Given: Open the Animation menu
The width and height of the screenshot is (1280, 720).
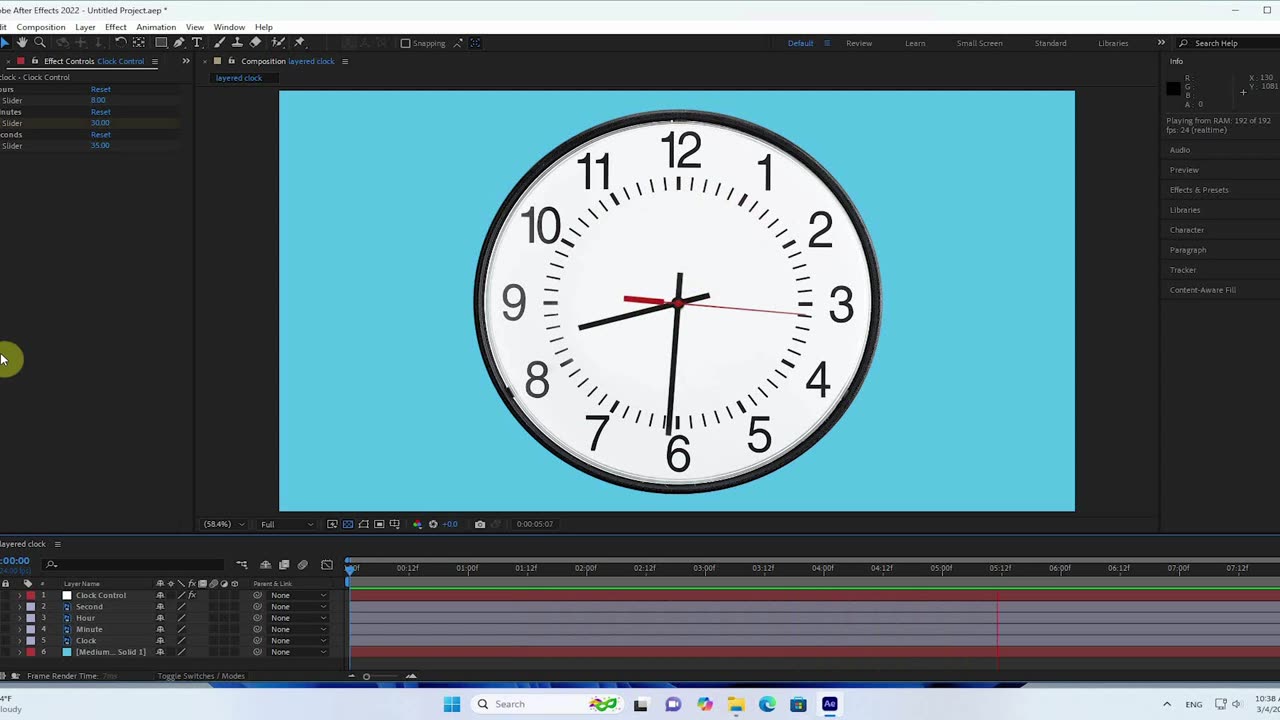Looking at the screenshot, I should (156, 27).
